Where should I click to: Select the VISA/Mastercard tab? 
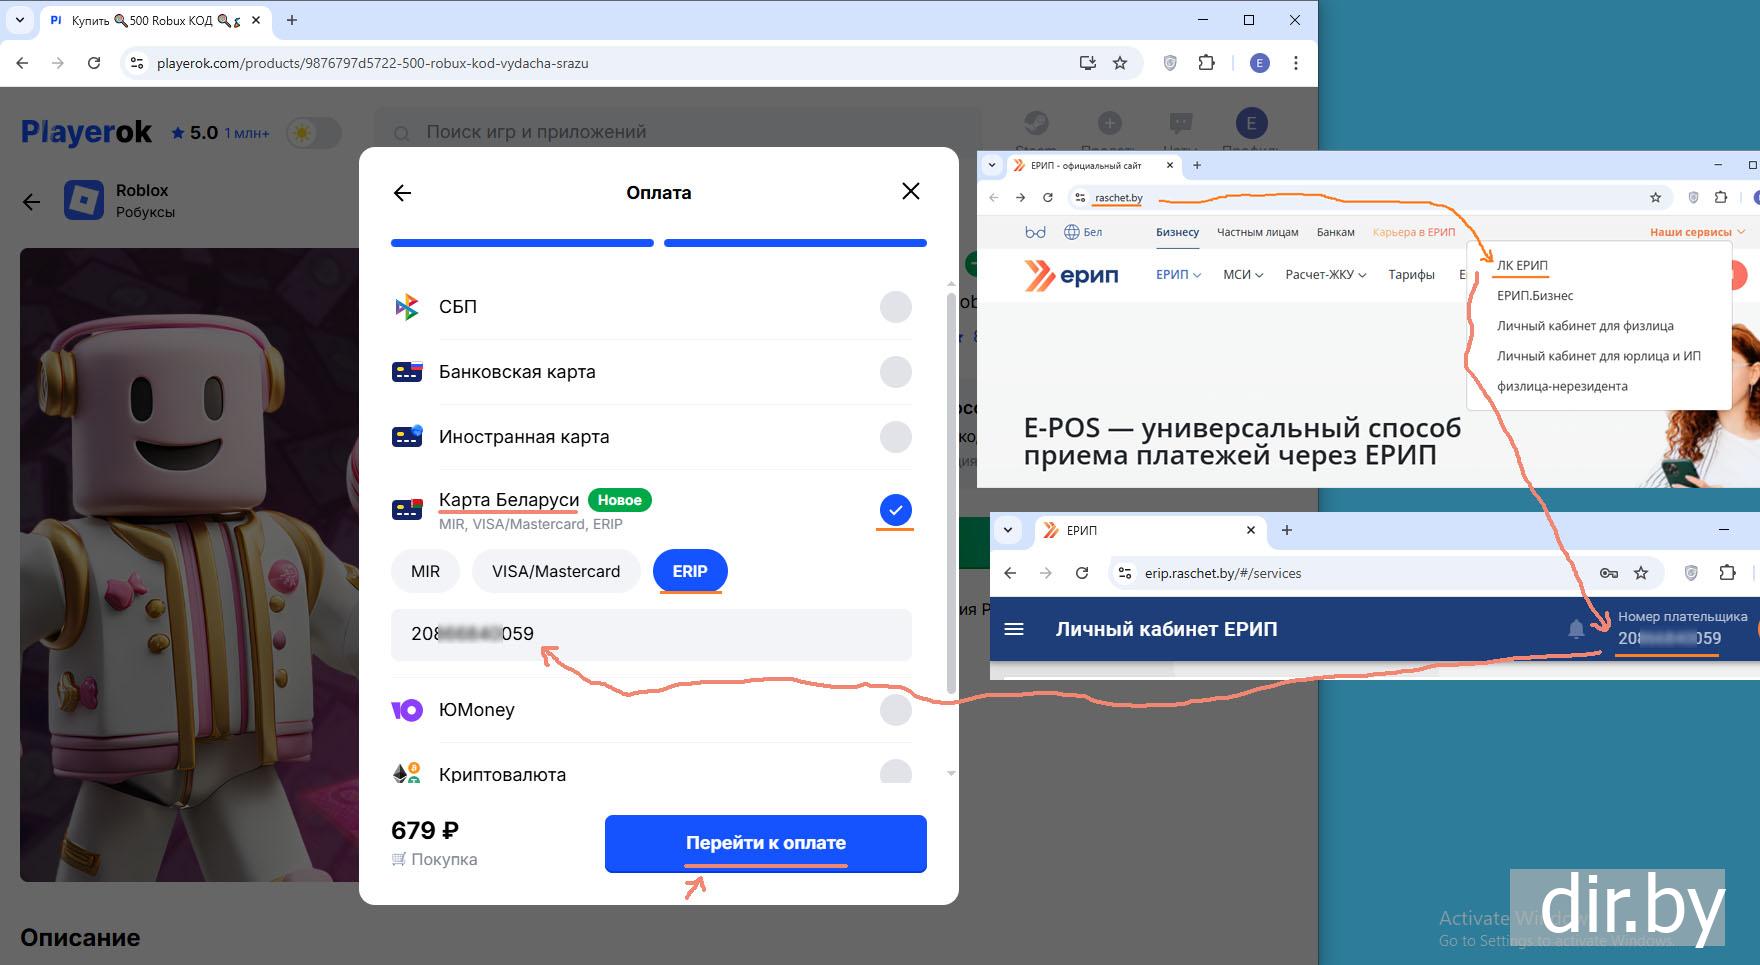tap(555, 571)
